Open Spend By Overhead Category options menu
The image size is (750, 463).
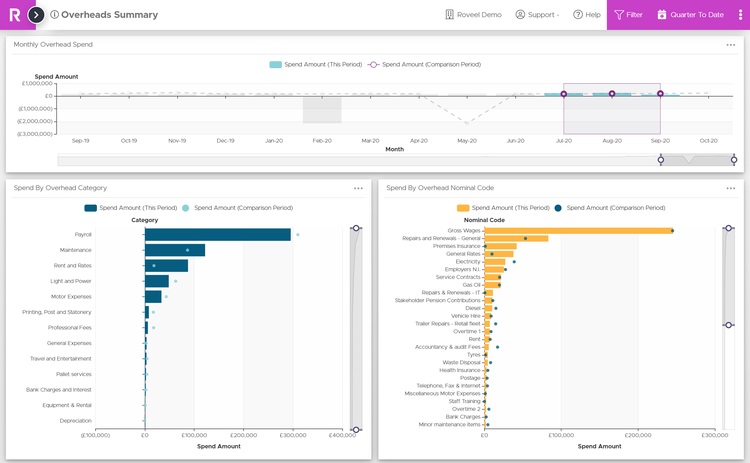click(358, 188)
